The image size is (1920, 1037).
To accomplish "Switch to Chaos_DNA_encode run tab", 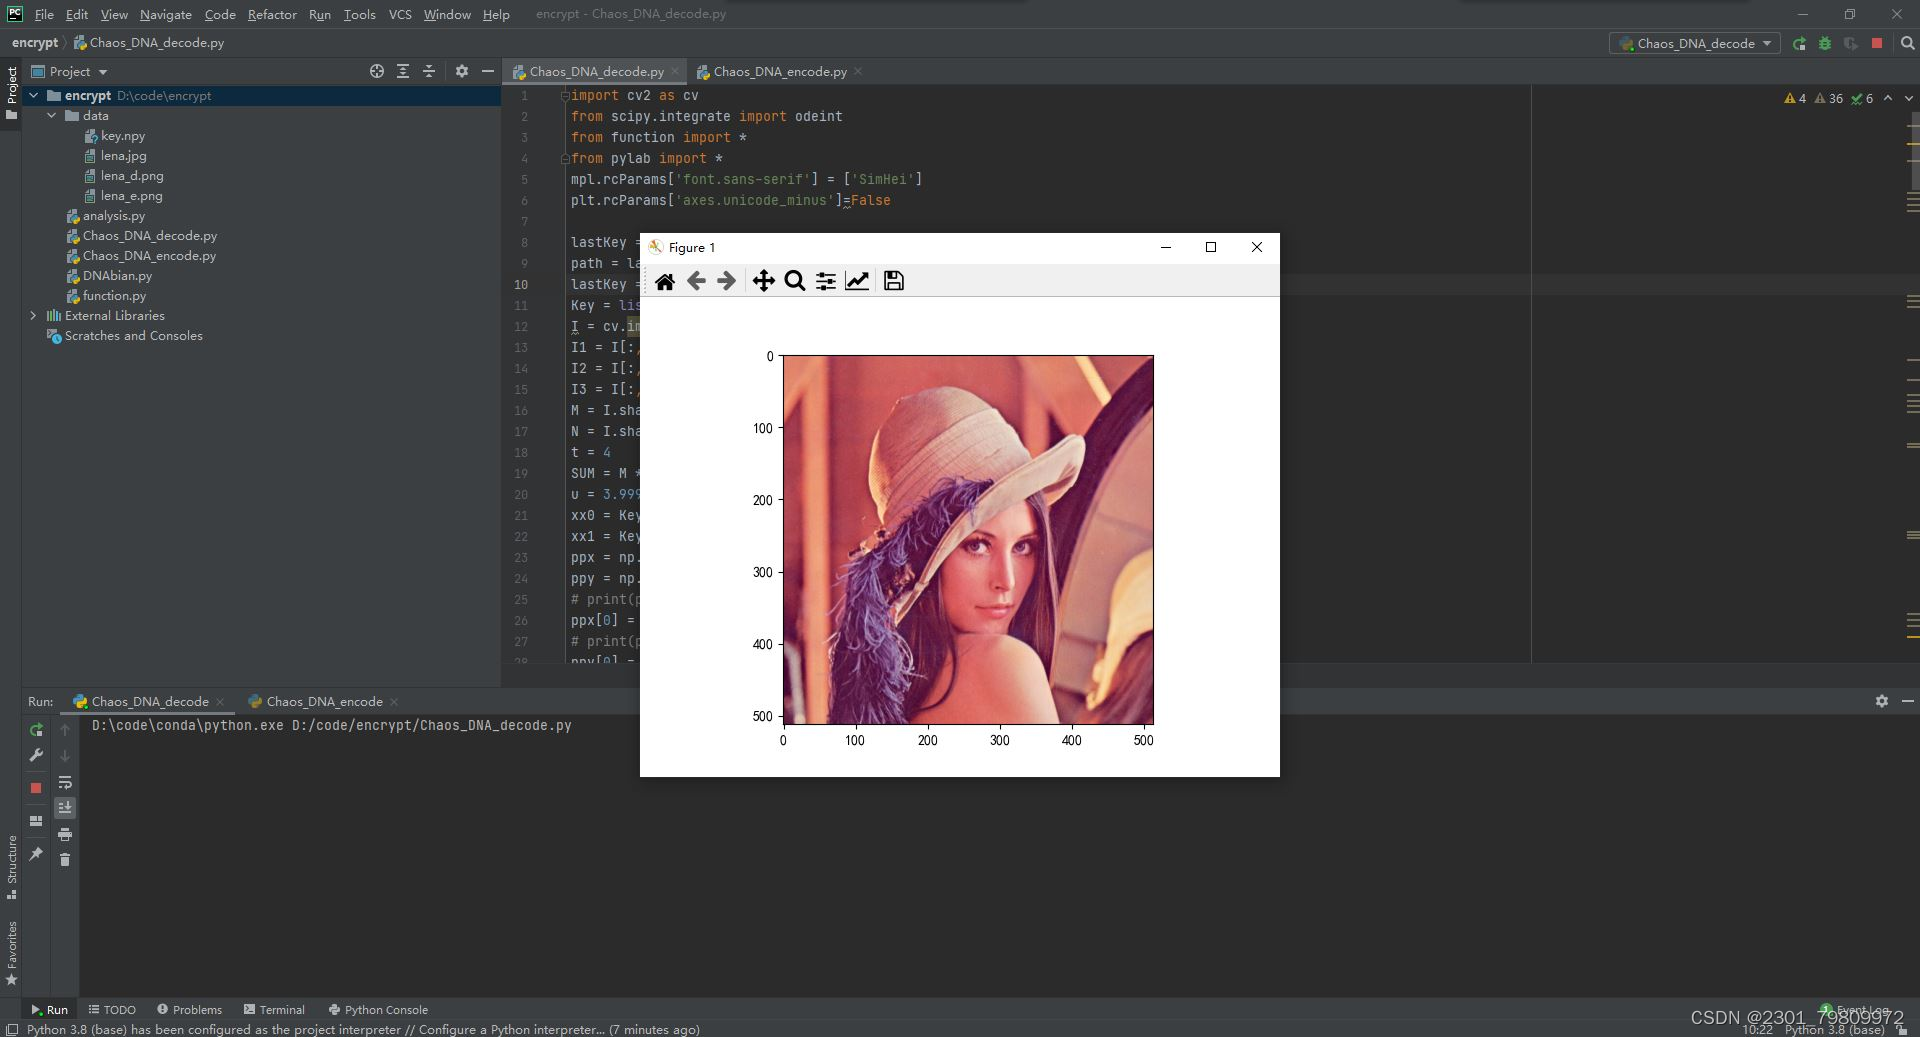I will [x=324, y=701].
